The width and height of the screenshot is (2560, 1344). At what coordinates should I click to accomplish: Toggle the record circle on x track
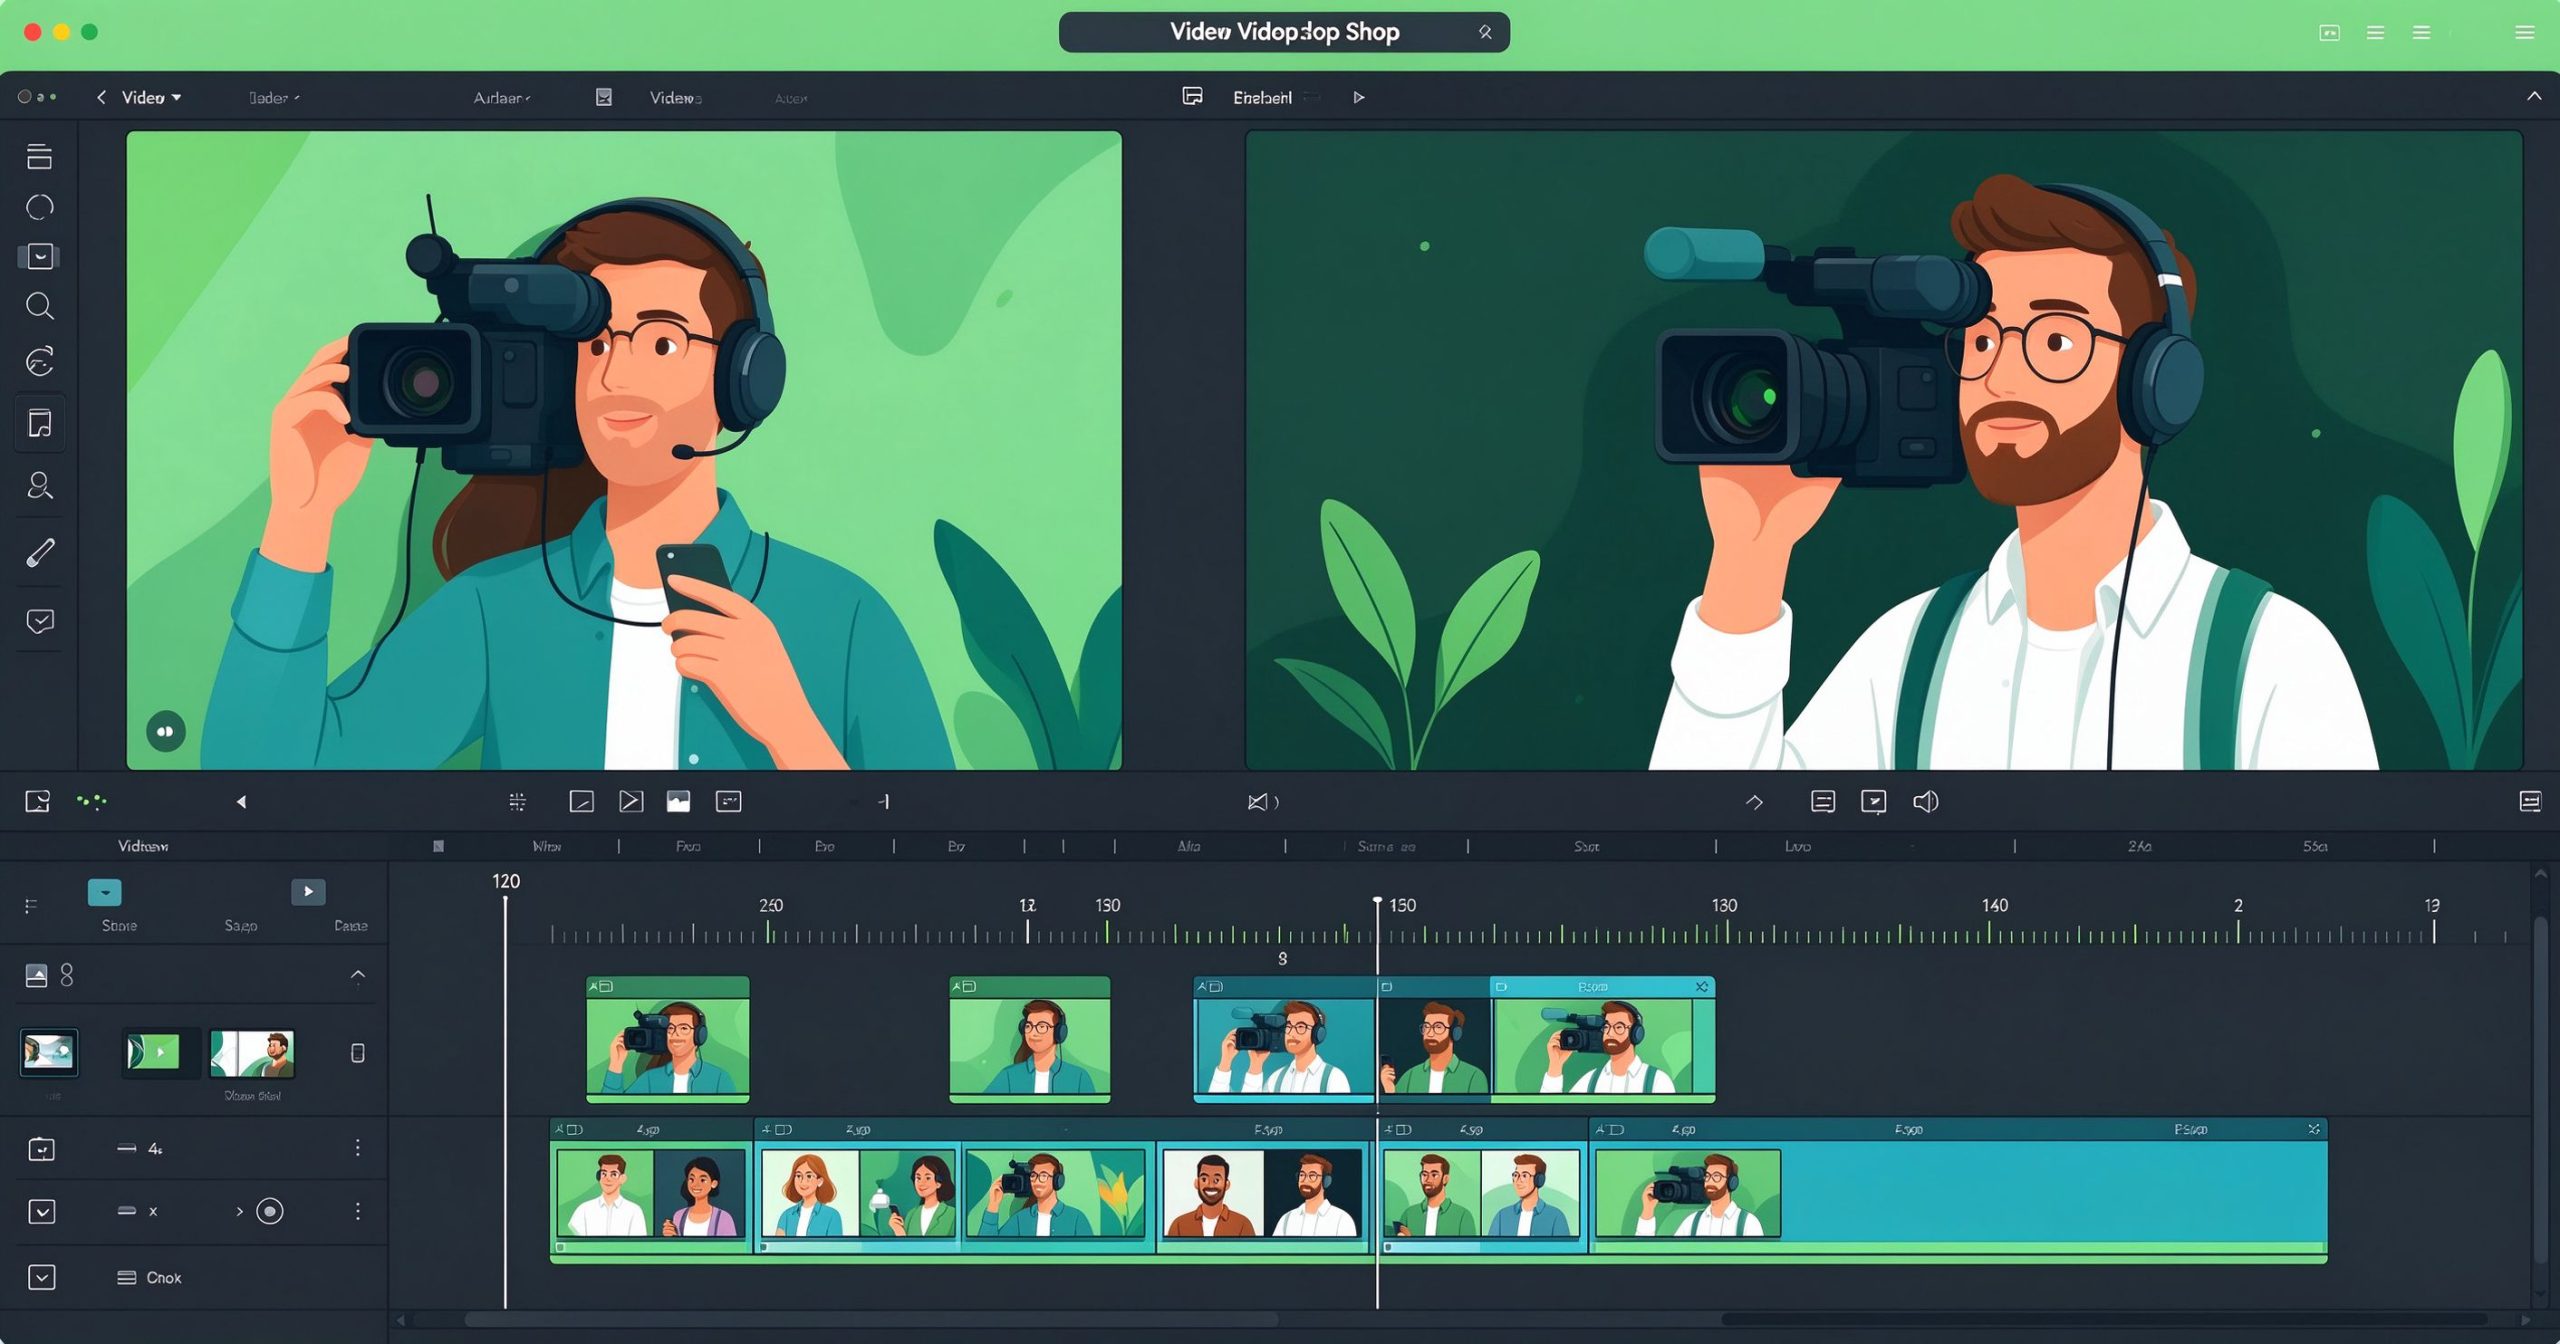(x=269, y=1211)
